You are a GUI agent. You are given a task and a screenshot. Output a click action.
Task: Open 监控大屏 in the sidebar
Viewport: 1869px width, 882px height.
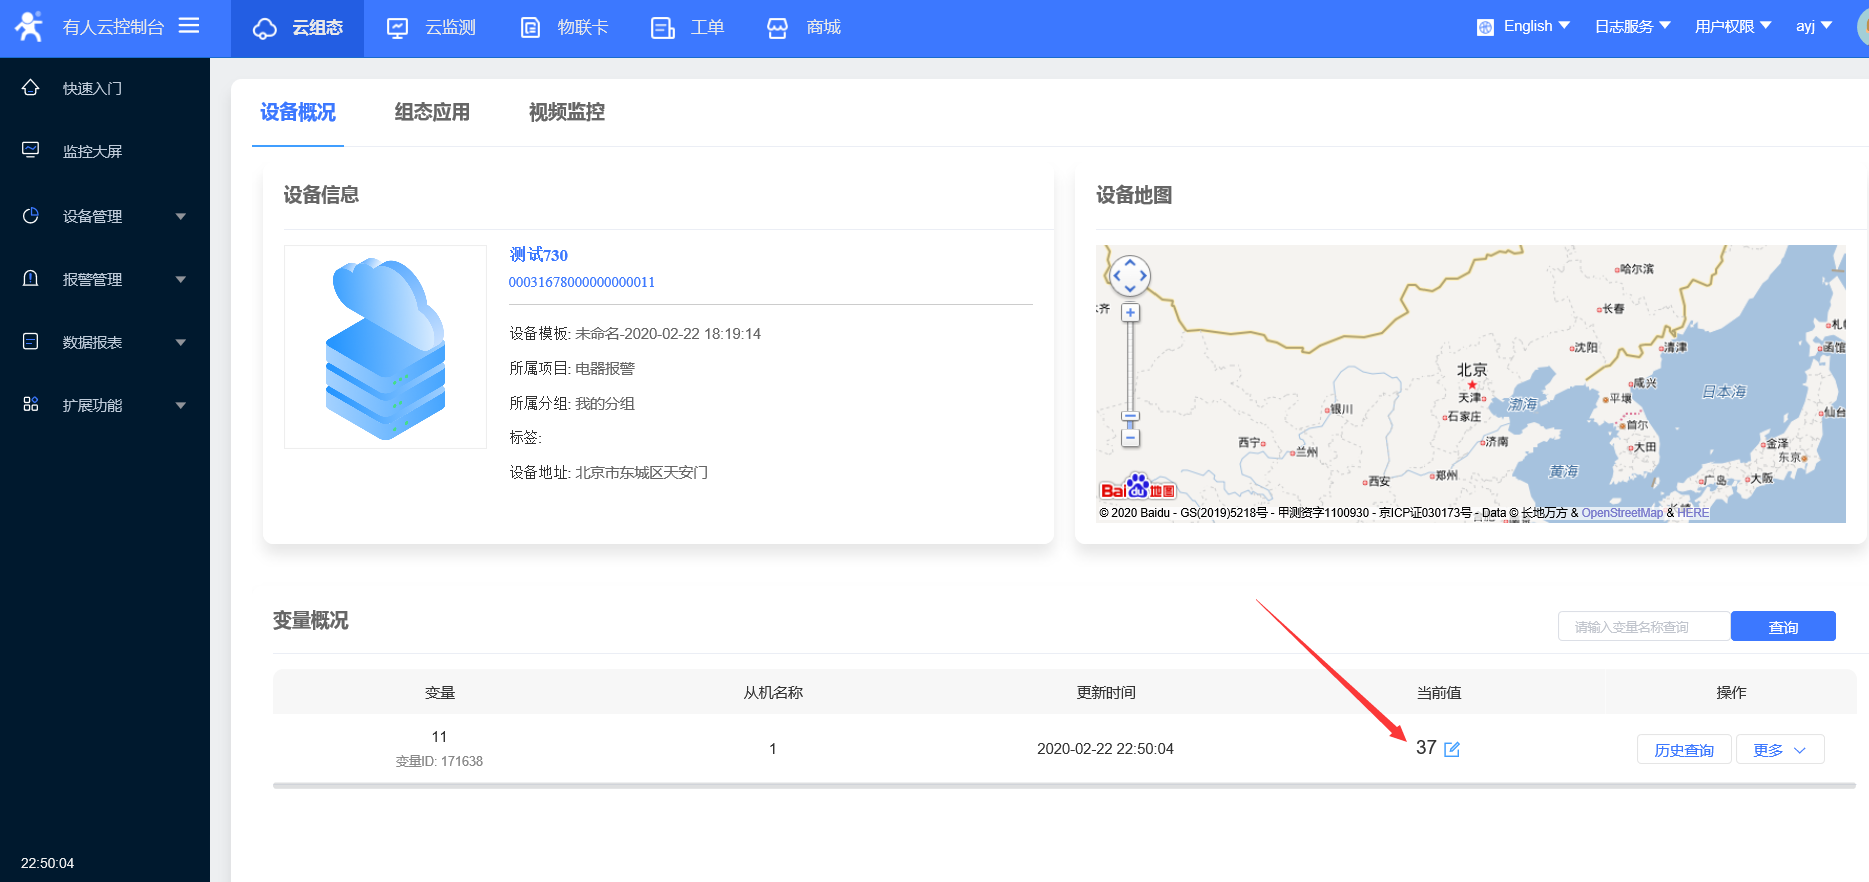click(x=92, y=152)
